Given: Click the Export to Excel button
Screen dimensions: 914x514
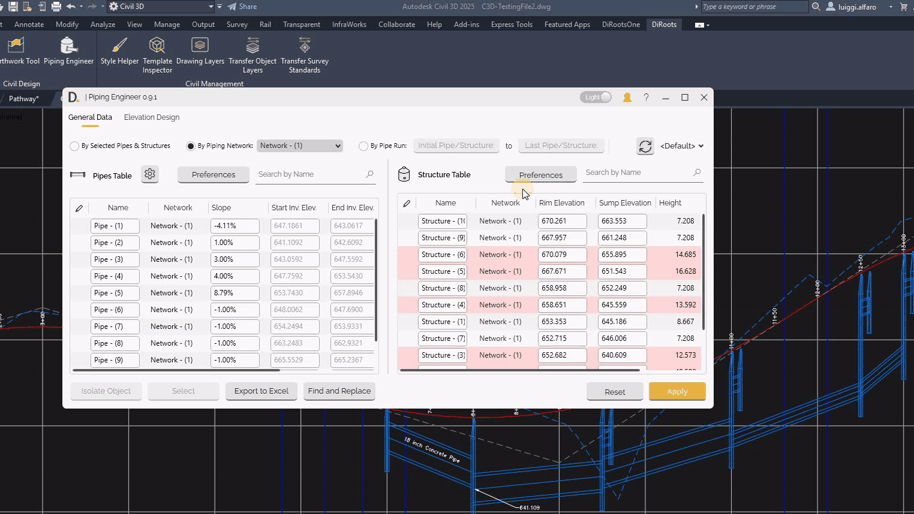Looking at the screenshot, I should tap(261, 391).
